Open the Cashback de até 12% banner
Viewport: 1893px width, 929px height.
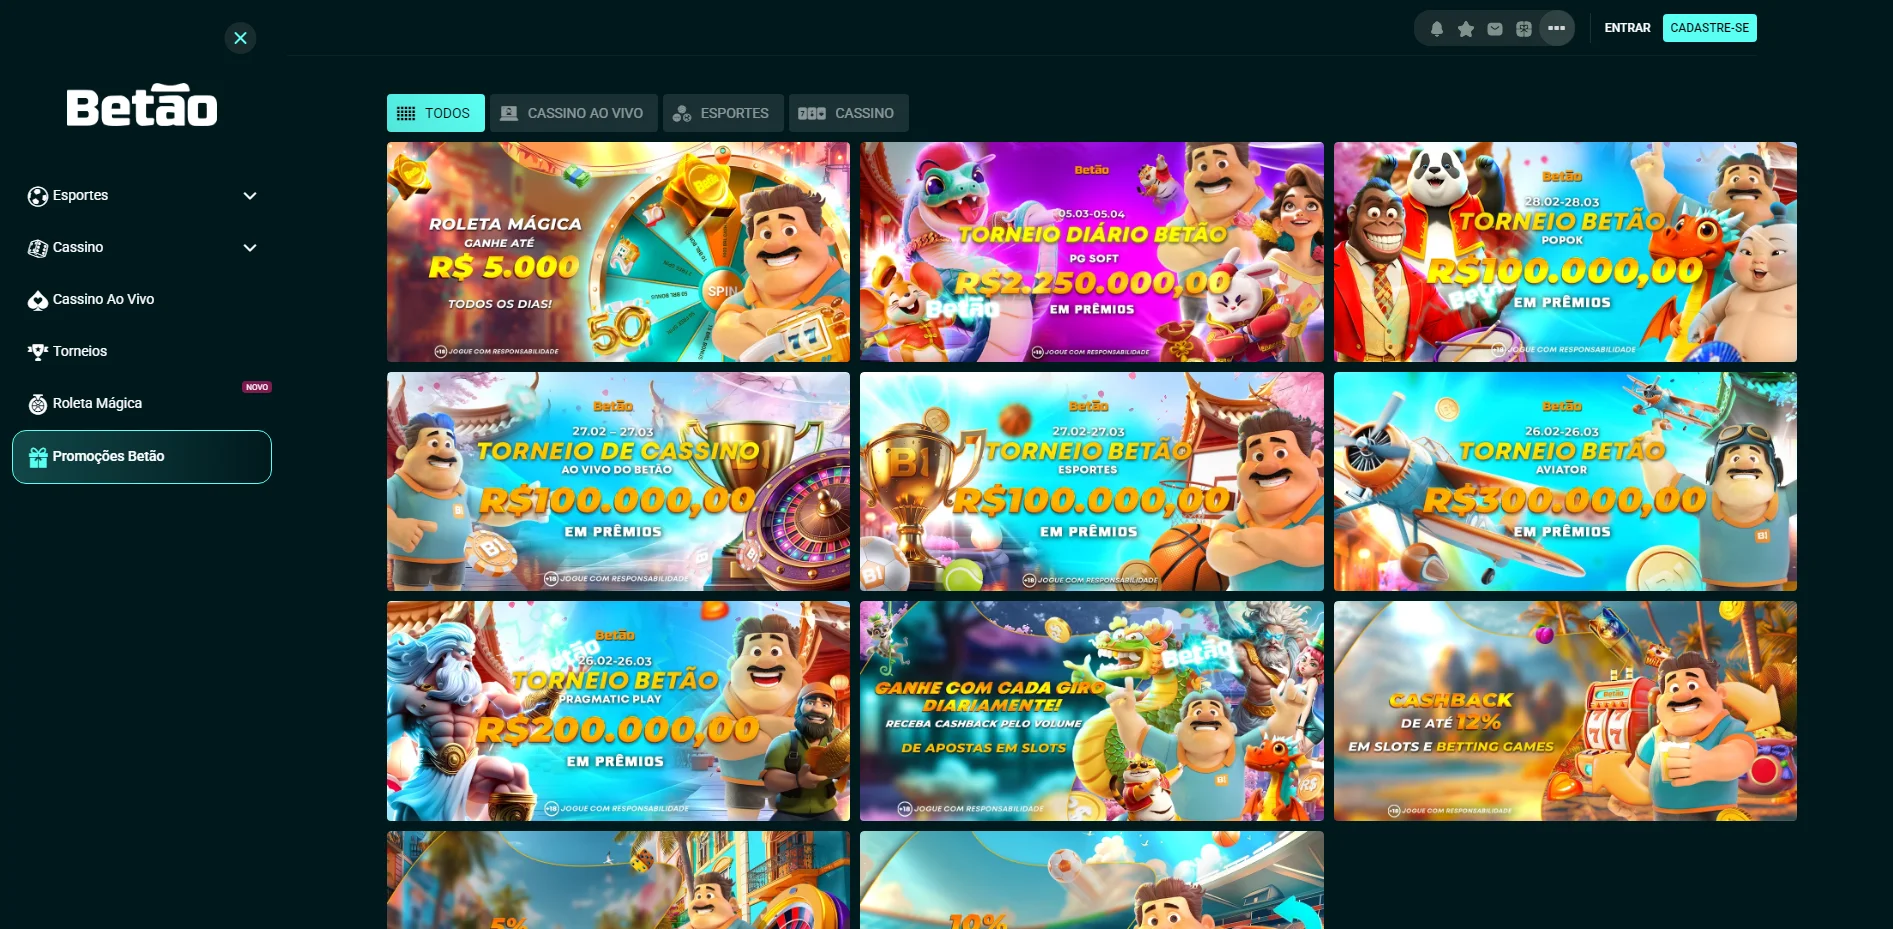[x=1565, y=711]
